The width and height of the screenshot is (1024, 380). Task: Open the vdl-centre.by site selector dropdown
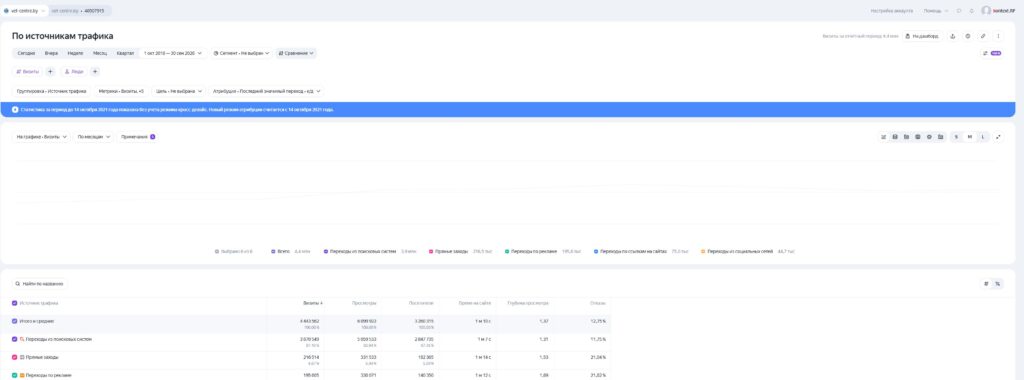point(25,10)
